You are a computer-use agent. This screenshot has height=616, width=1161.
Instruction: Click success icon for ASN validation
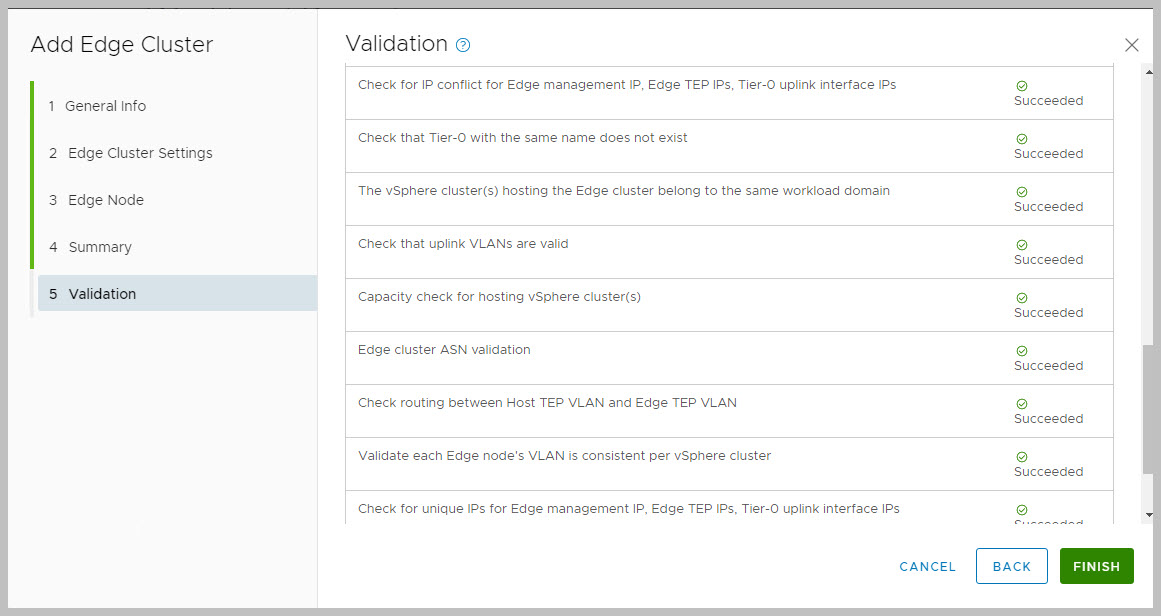pos(1021,351)
